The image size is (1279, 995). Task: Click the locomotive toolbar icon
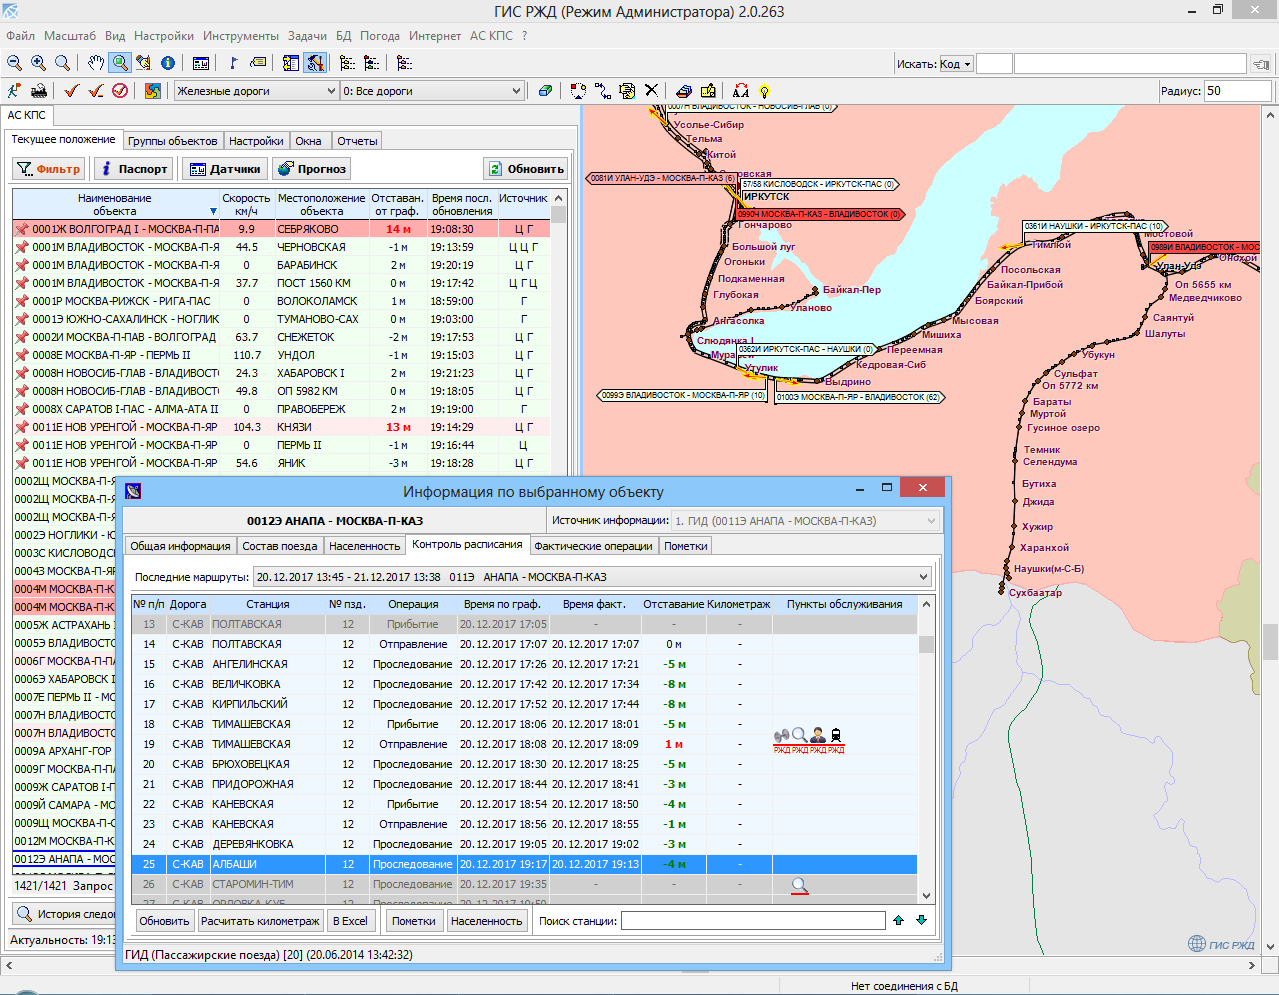click(39, 91)
